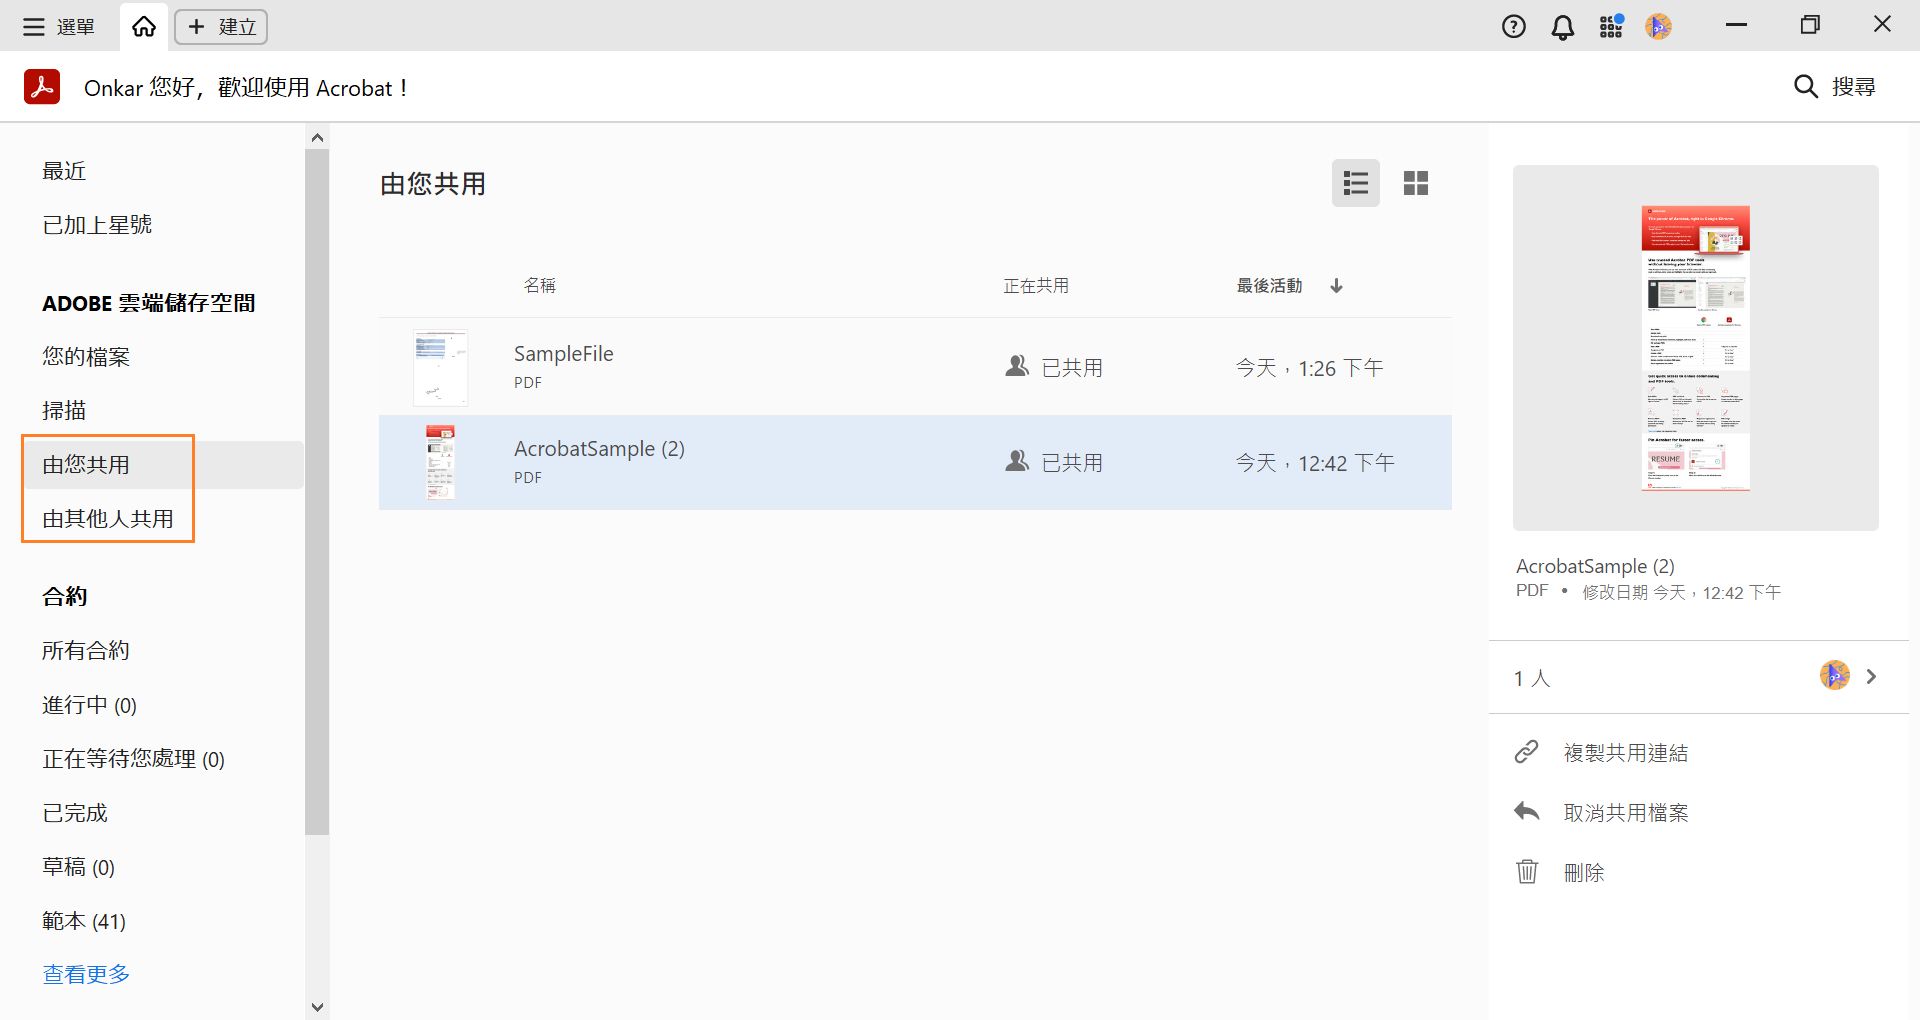Image resolution: width=1920 pixels, height=1020 pixels.
Task: Click the sharer avatar in details panel
Action: (x=1835, y=676)
